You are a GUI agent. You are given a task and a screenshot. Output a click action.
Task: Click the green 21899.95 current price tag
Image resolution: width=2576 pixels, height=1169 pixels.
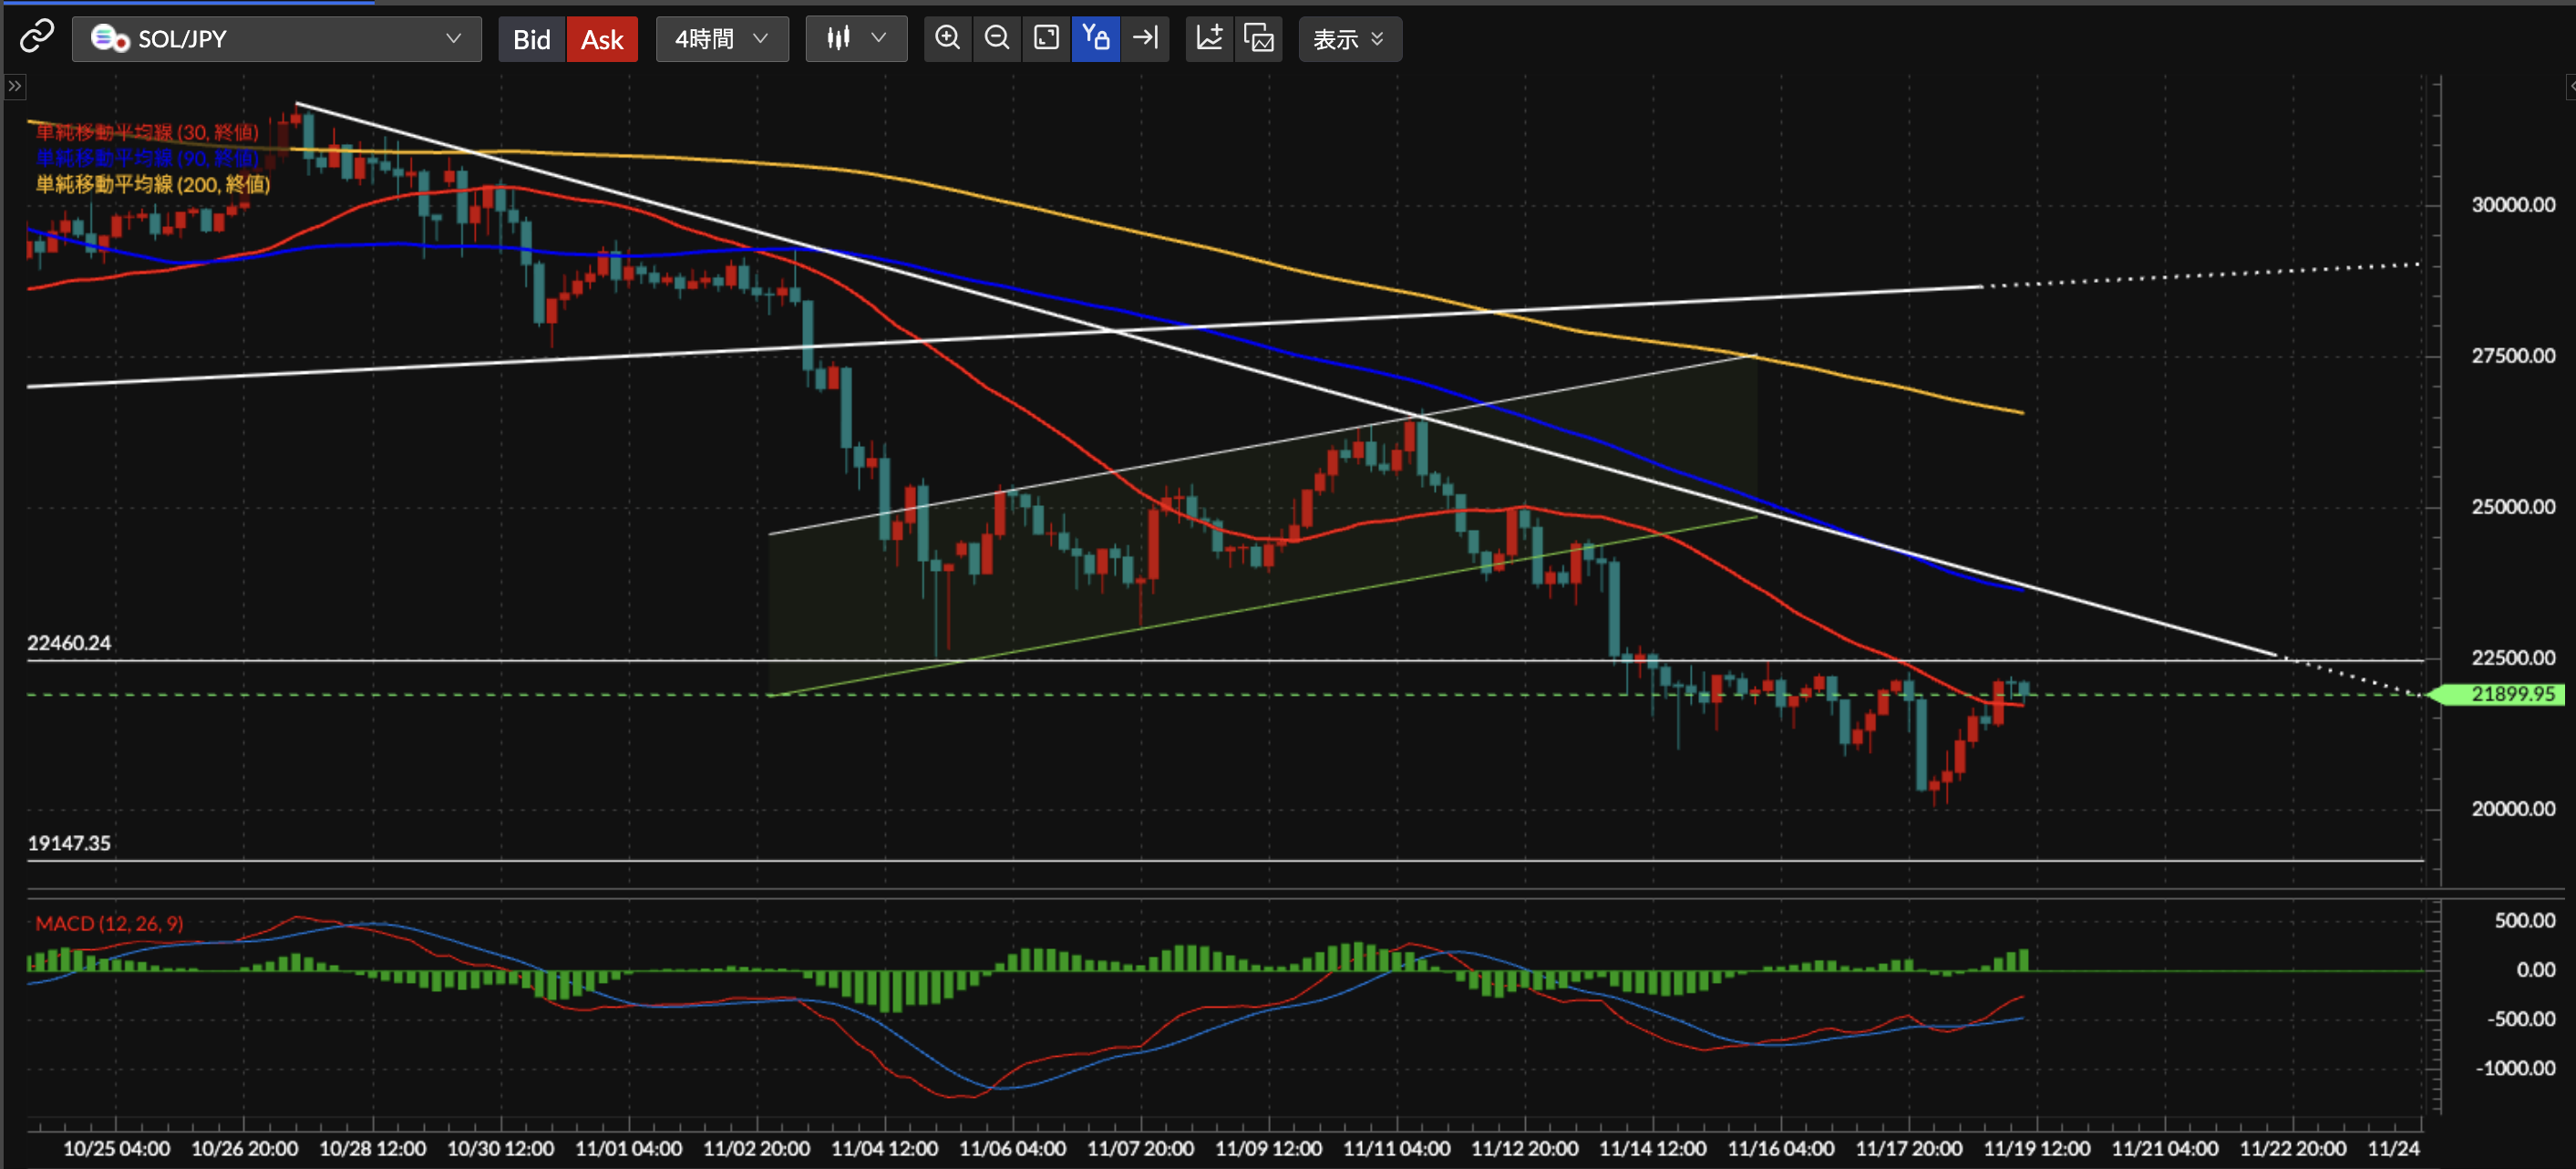2511,694
